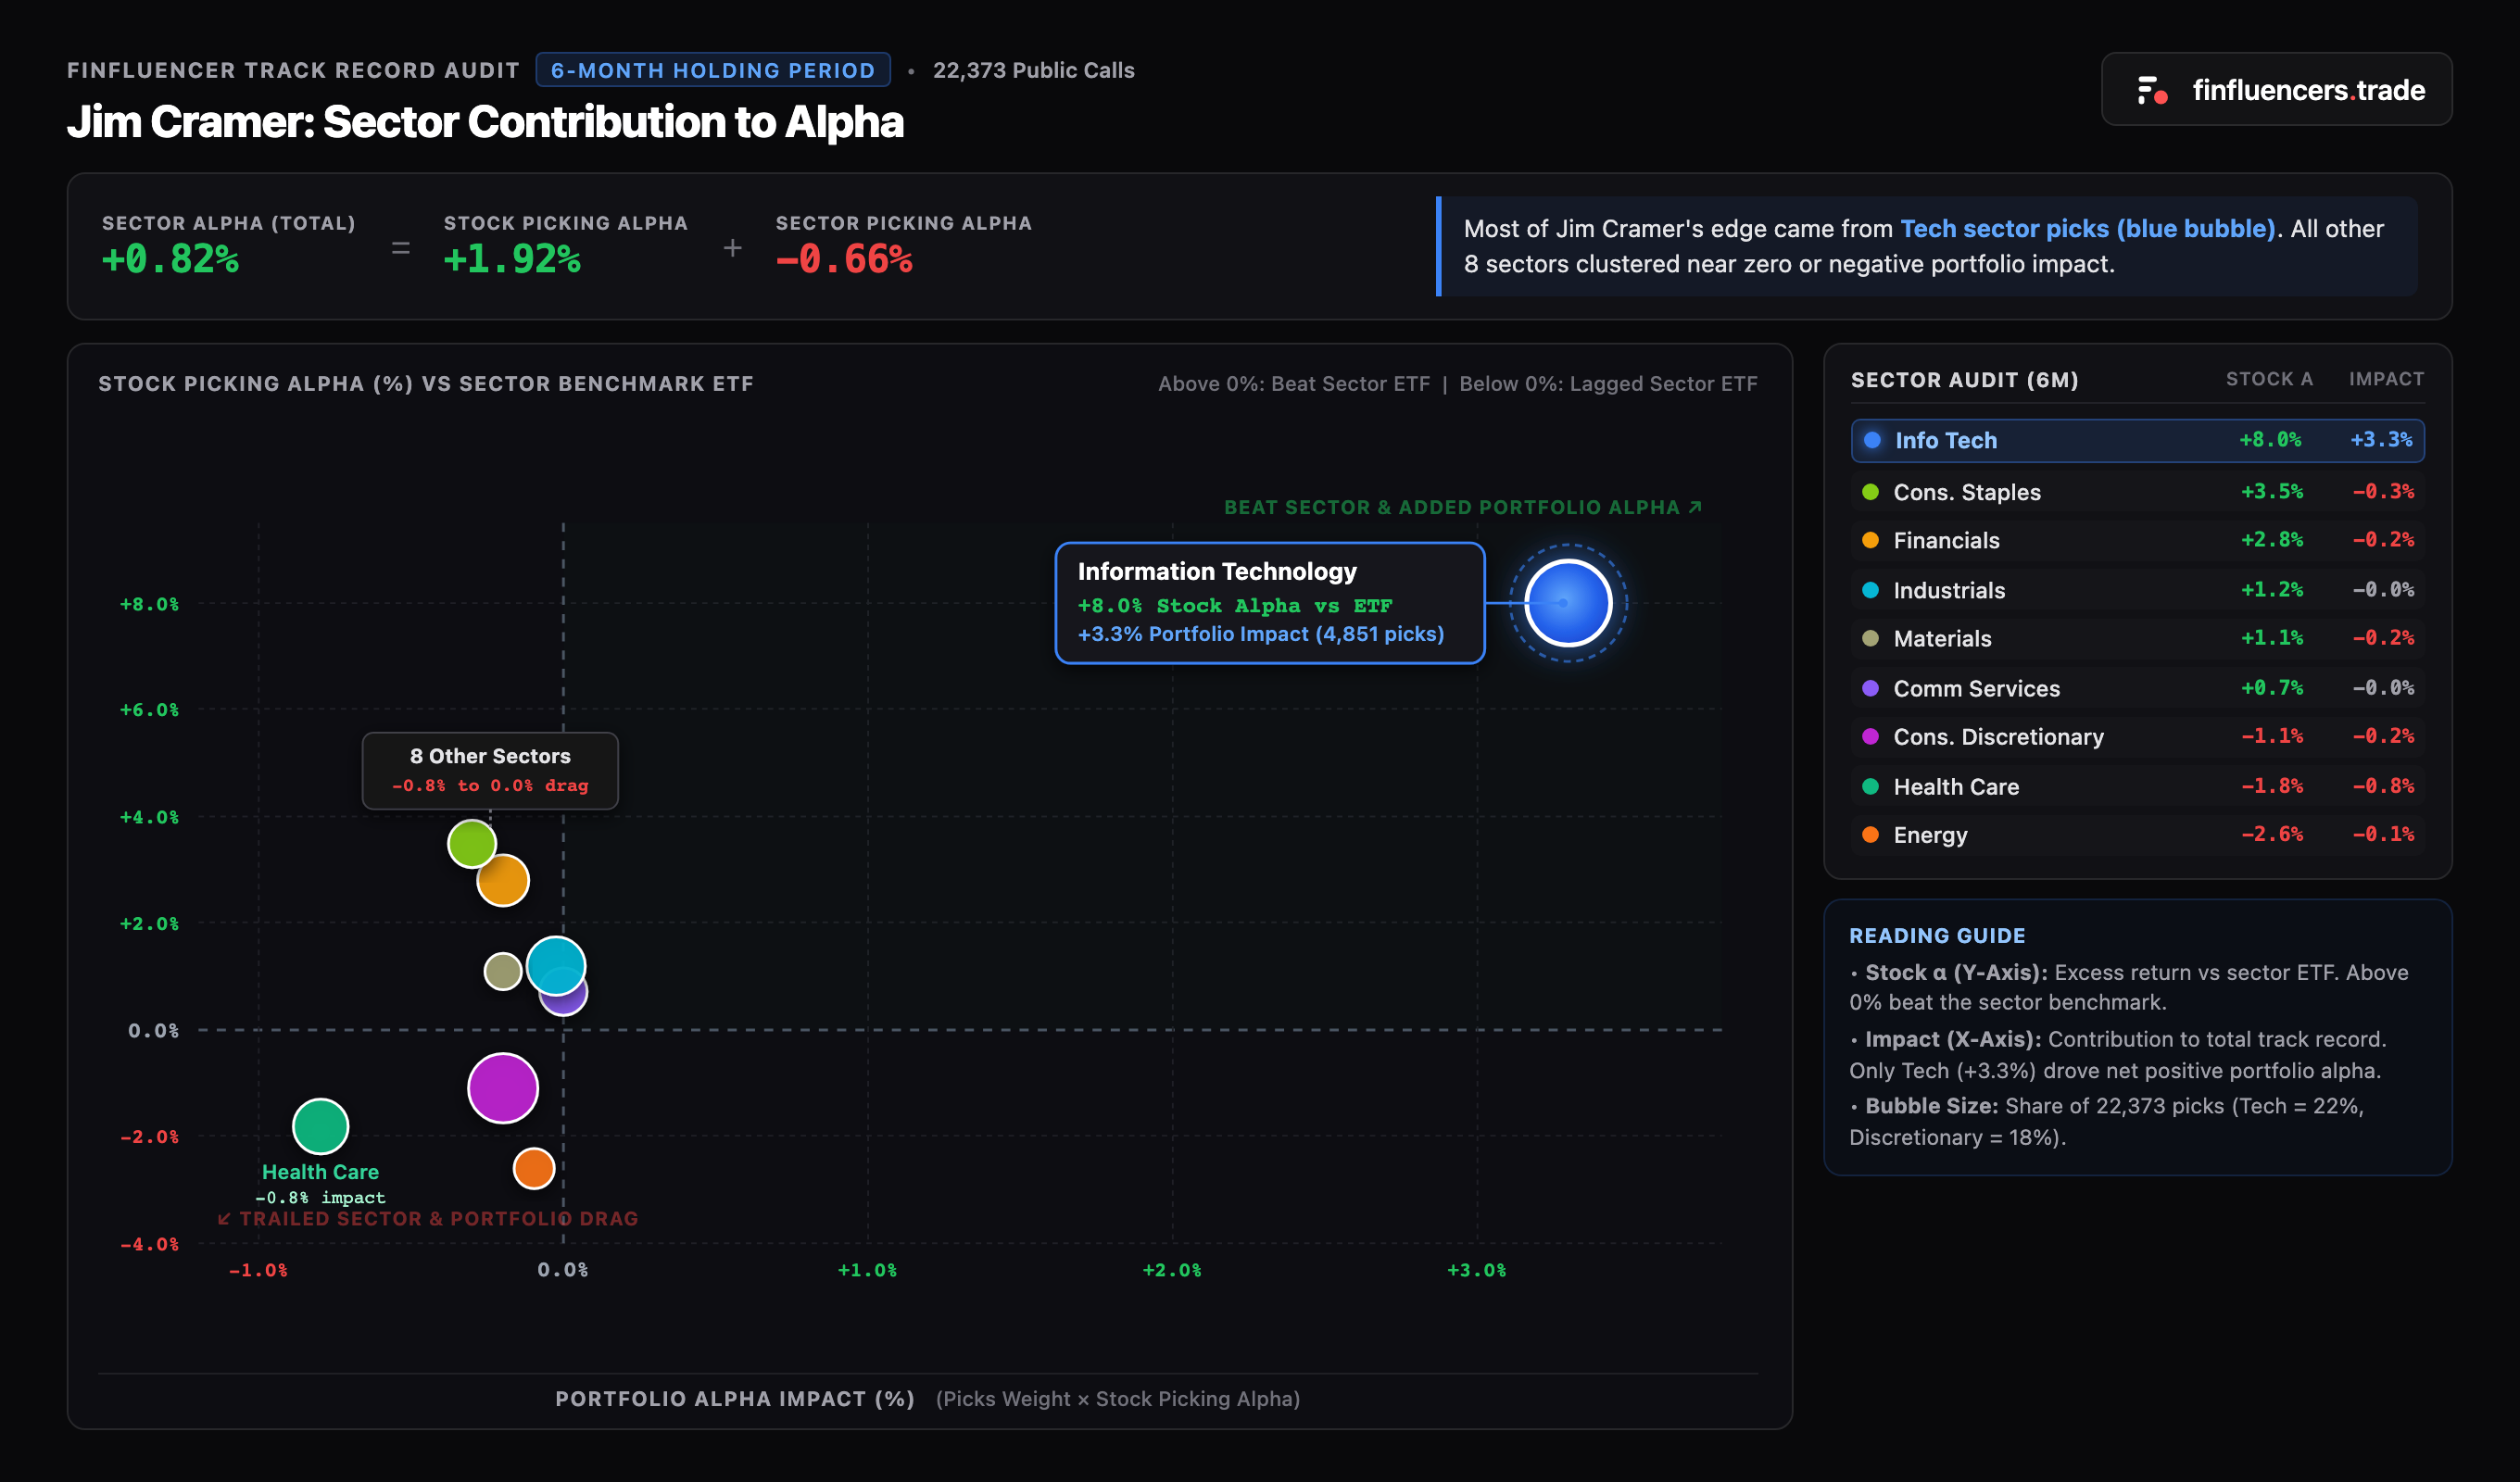Click the Materials legend dot

point(1870,638)
